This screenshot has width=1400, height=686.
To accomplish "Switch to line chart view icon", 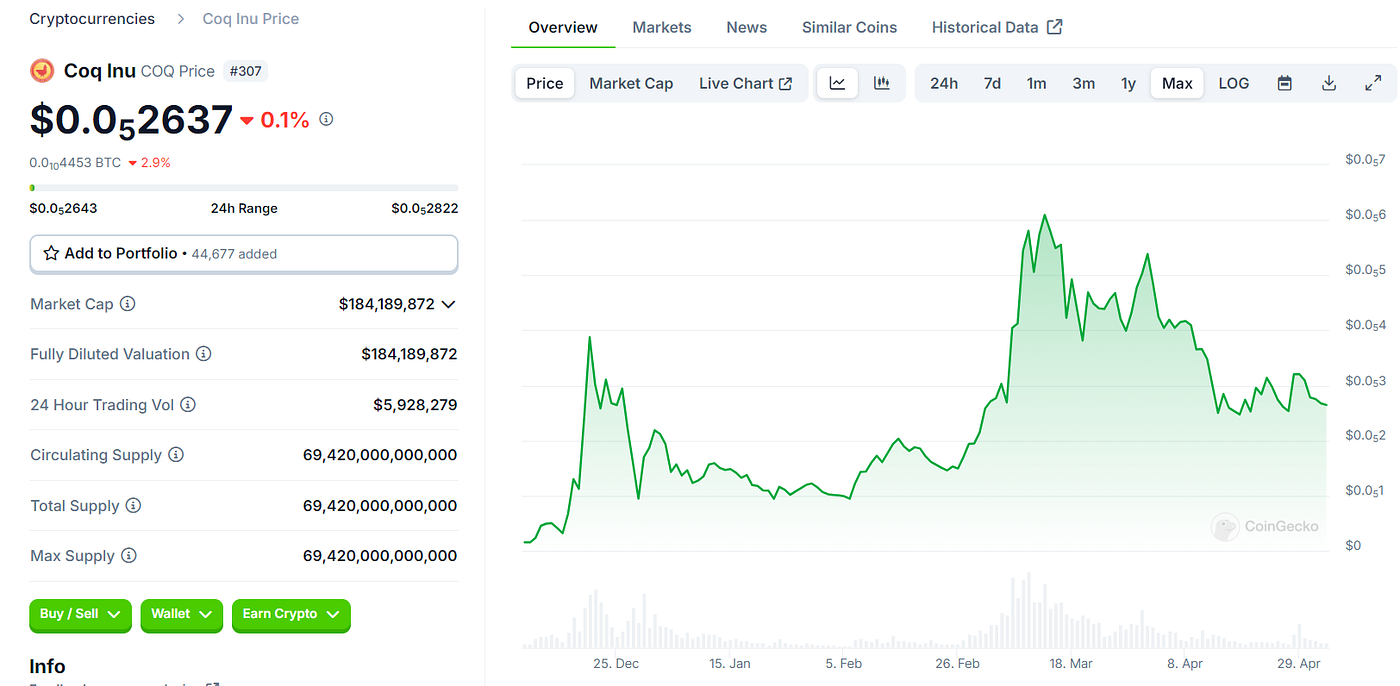I will pos(838,83).
